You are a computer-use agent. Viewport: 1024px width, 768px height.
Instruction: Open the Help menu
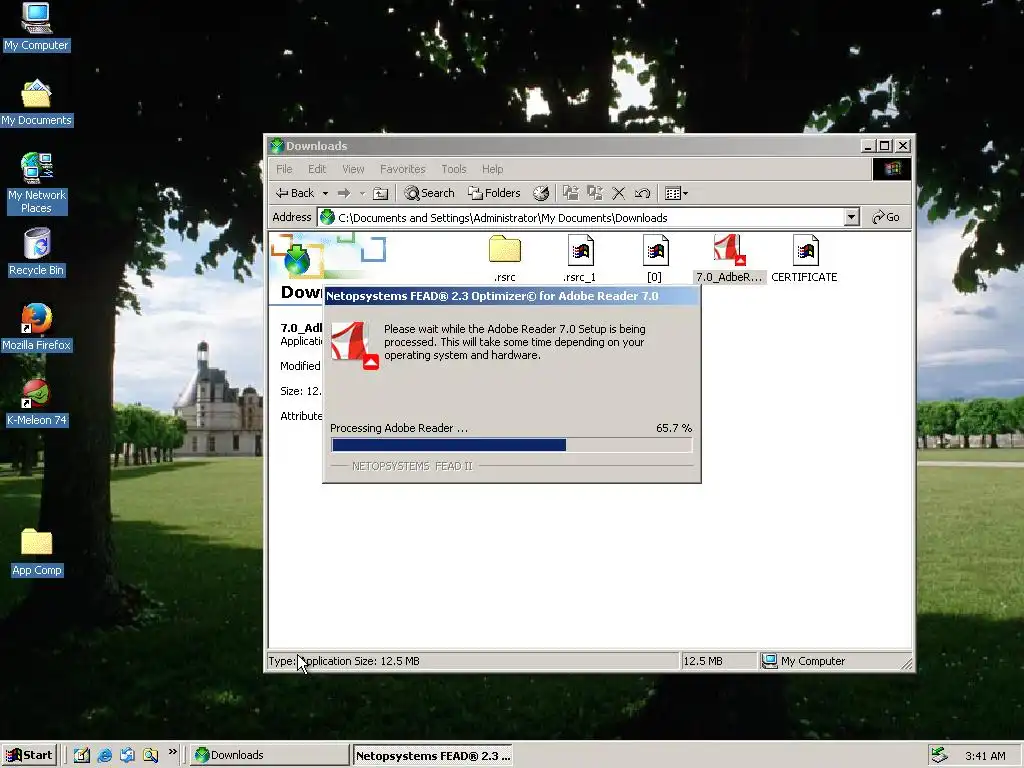[x=492, y=169]
